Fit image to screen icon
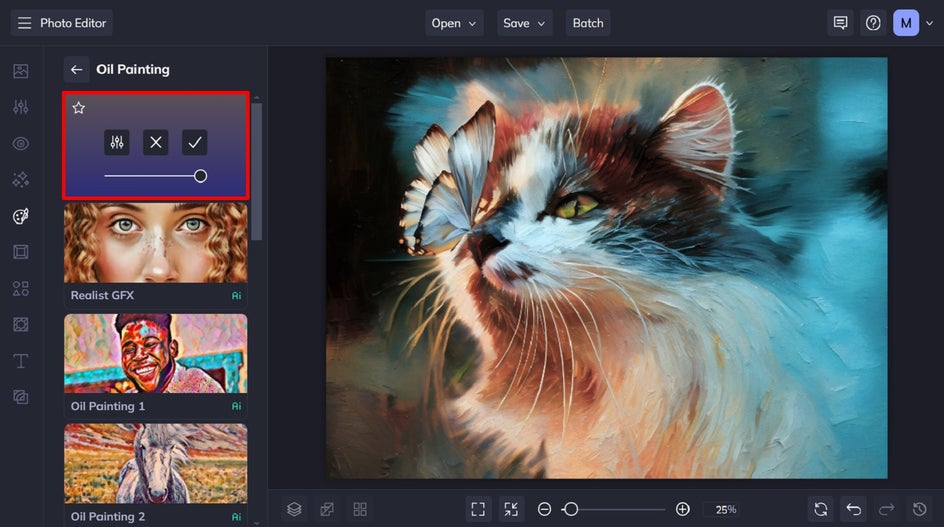The width and height of the screenshot is (944, 527). (x=478, y=510)
